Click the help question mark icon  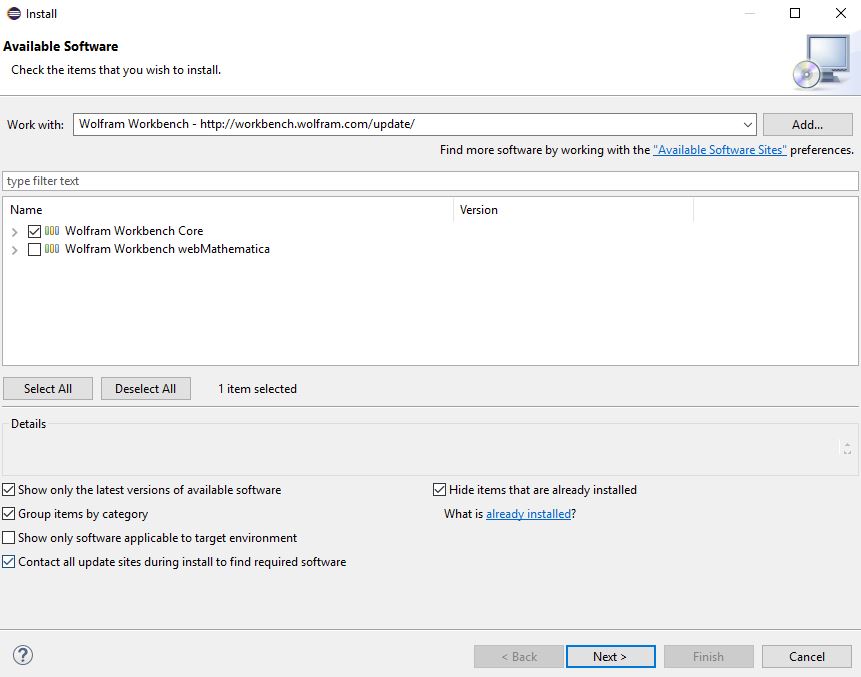(x=23, y=655)
